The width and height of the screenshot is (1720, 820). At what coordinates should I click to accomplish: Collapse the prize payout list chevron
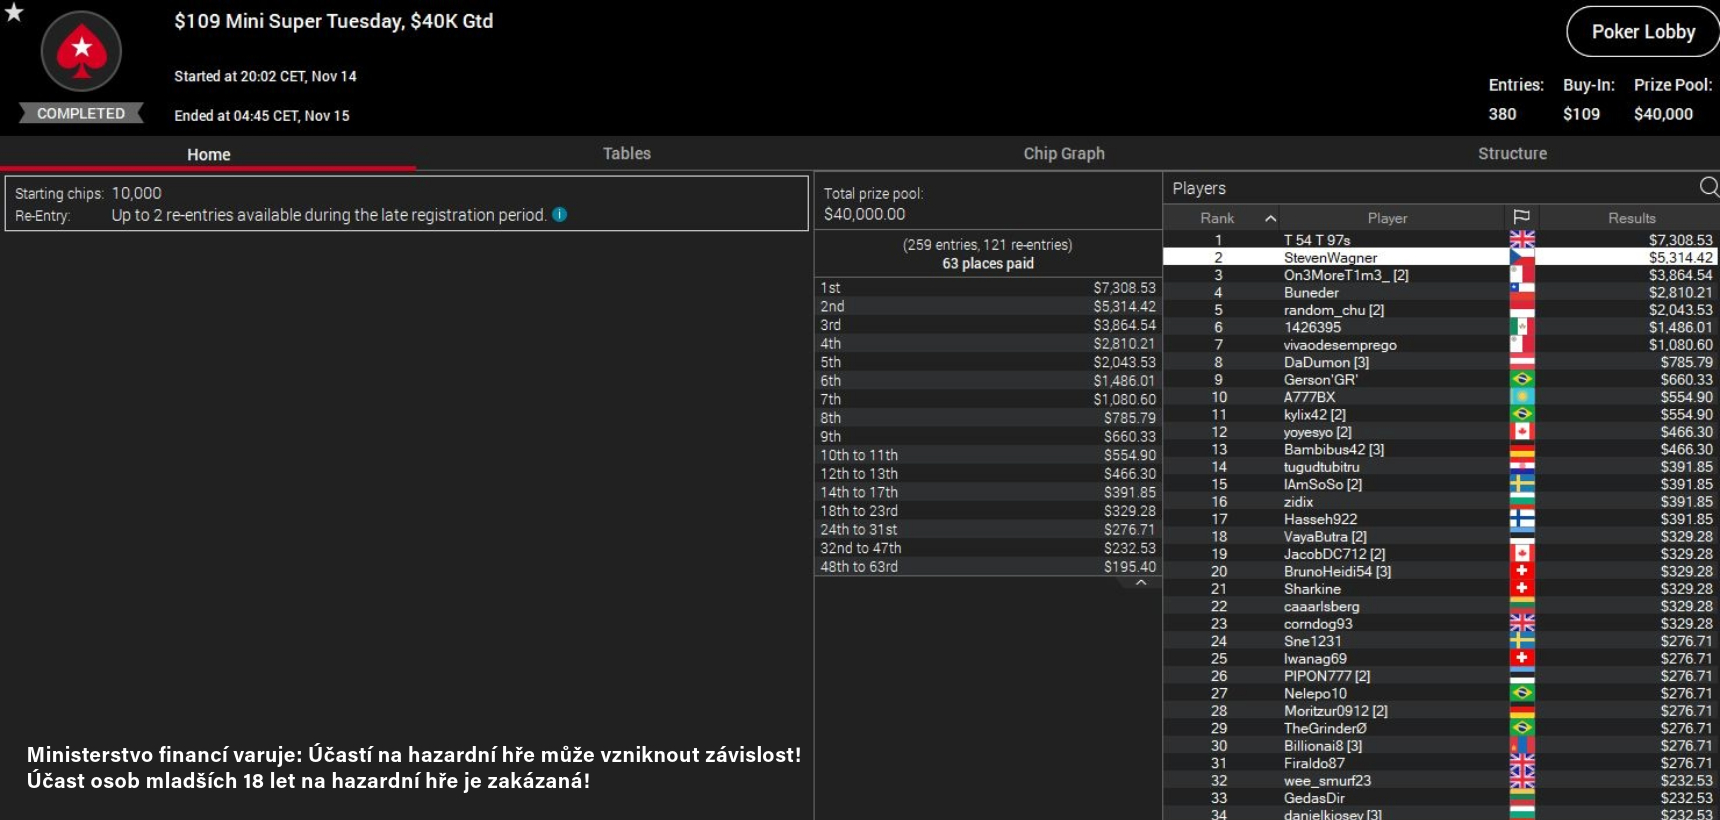[x=1141, y=583]
